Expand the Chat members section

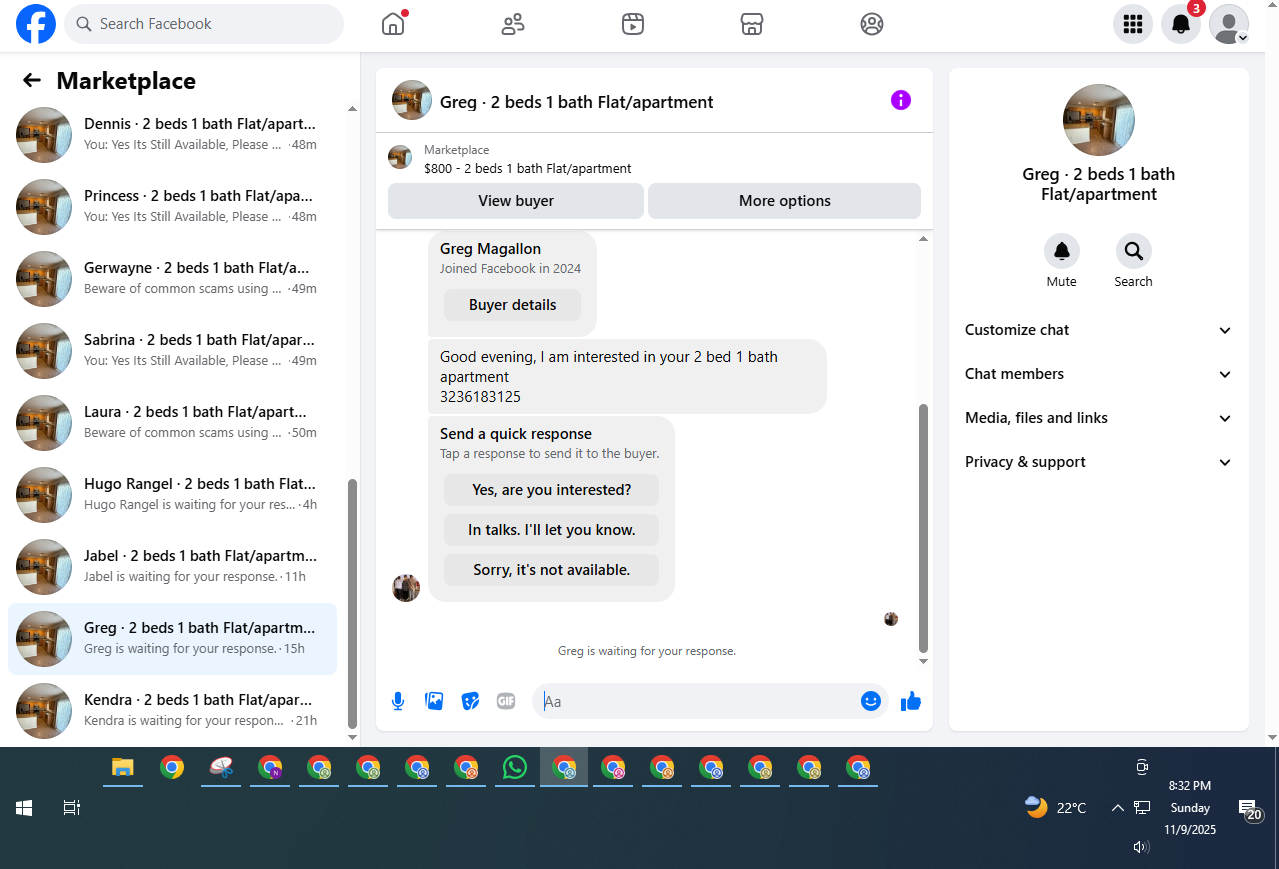[x=1098, y=374]
